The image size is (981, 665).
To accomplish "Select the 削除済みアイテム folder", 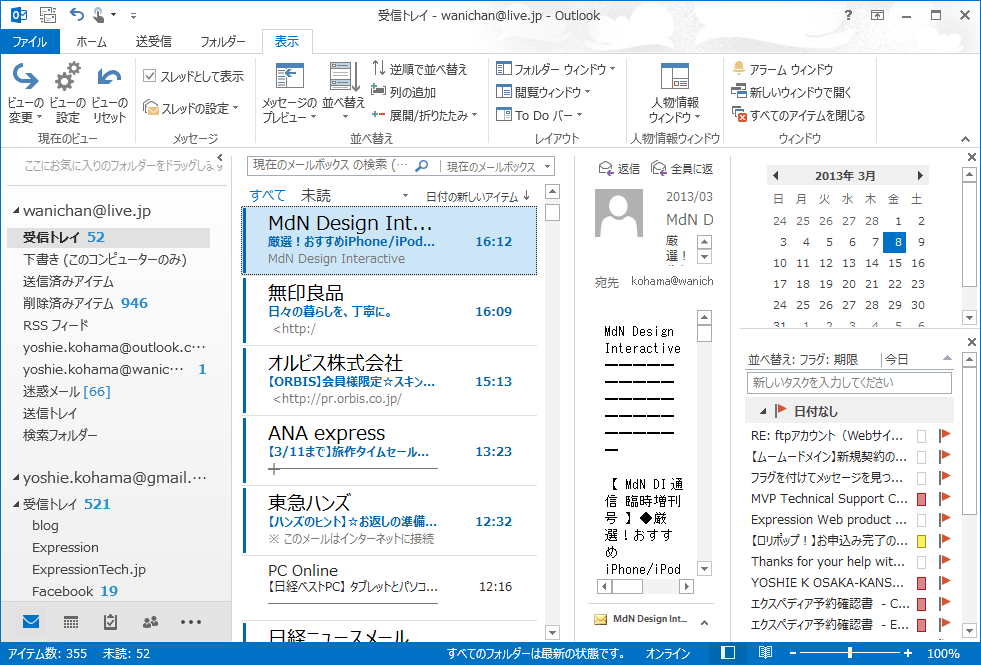I will (85, 303).
